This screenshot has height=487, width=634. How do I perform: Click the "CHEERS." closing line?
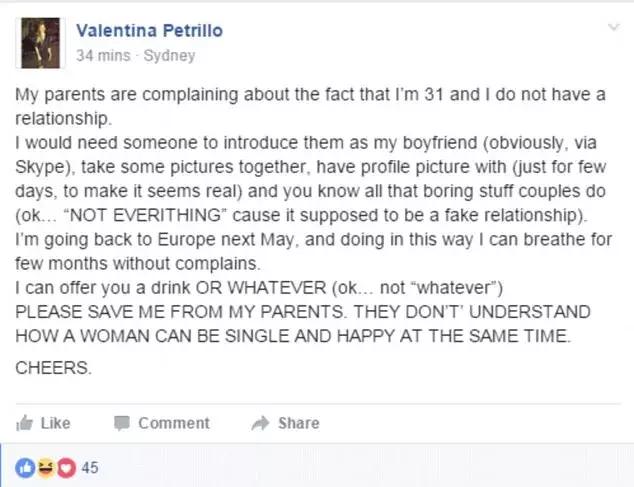54,367
